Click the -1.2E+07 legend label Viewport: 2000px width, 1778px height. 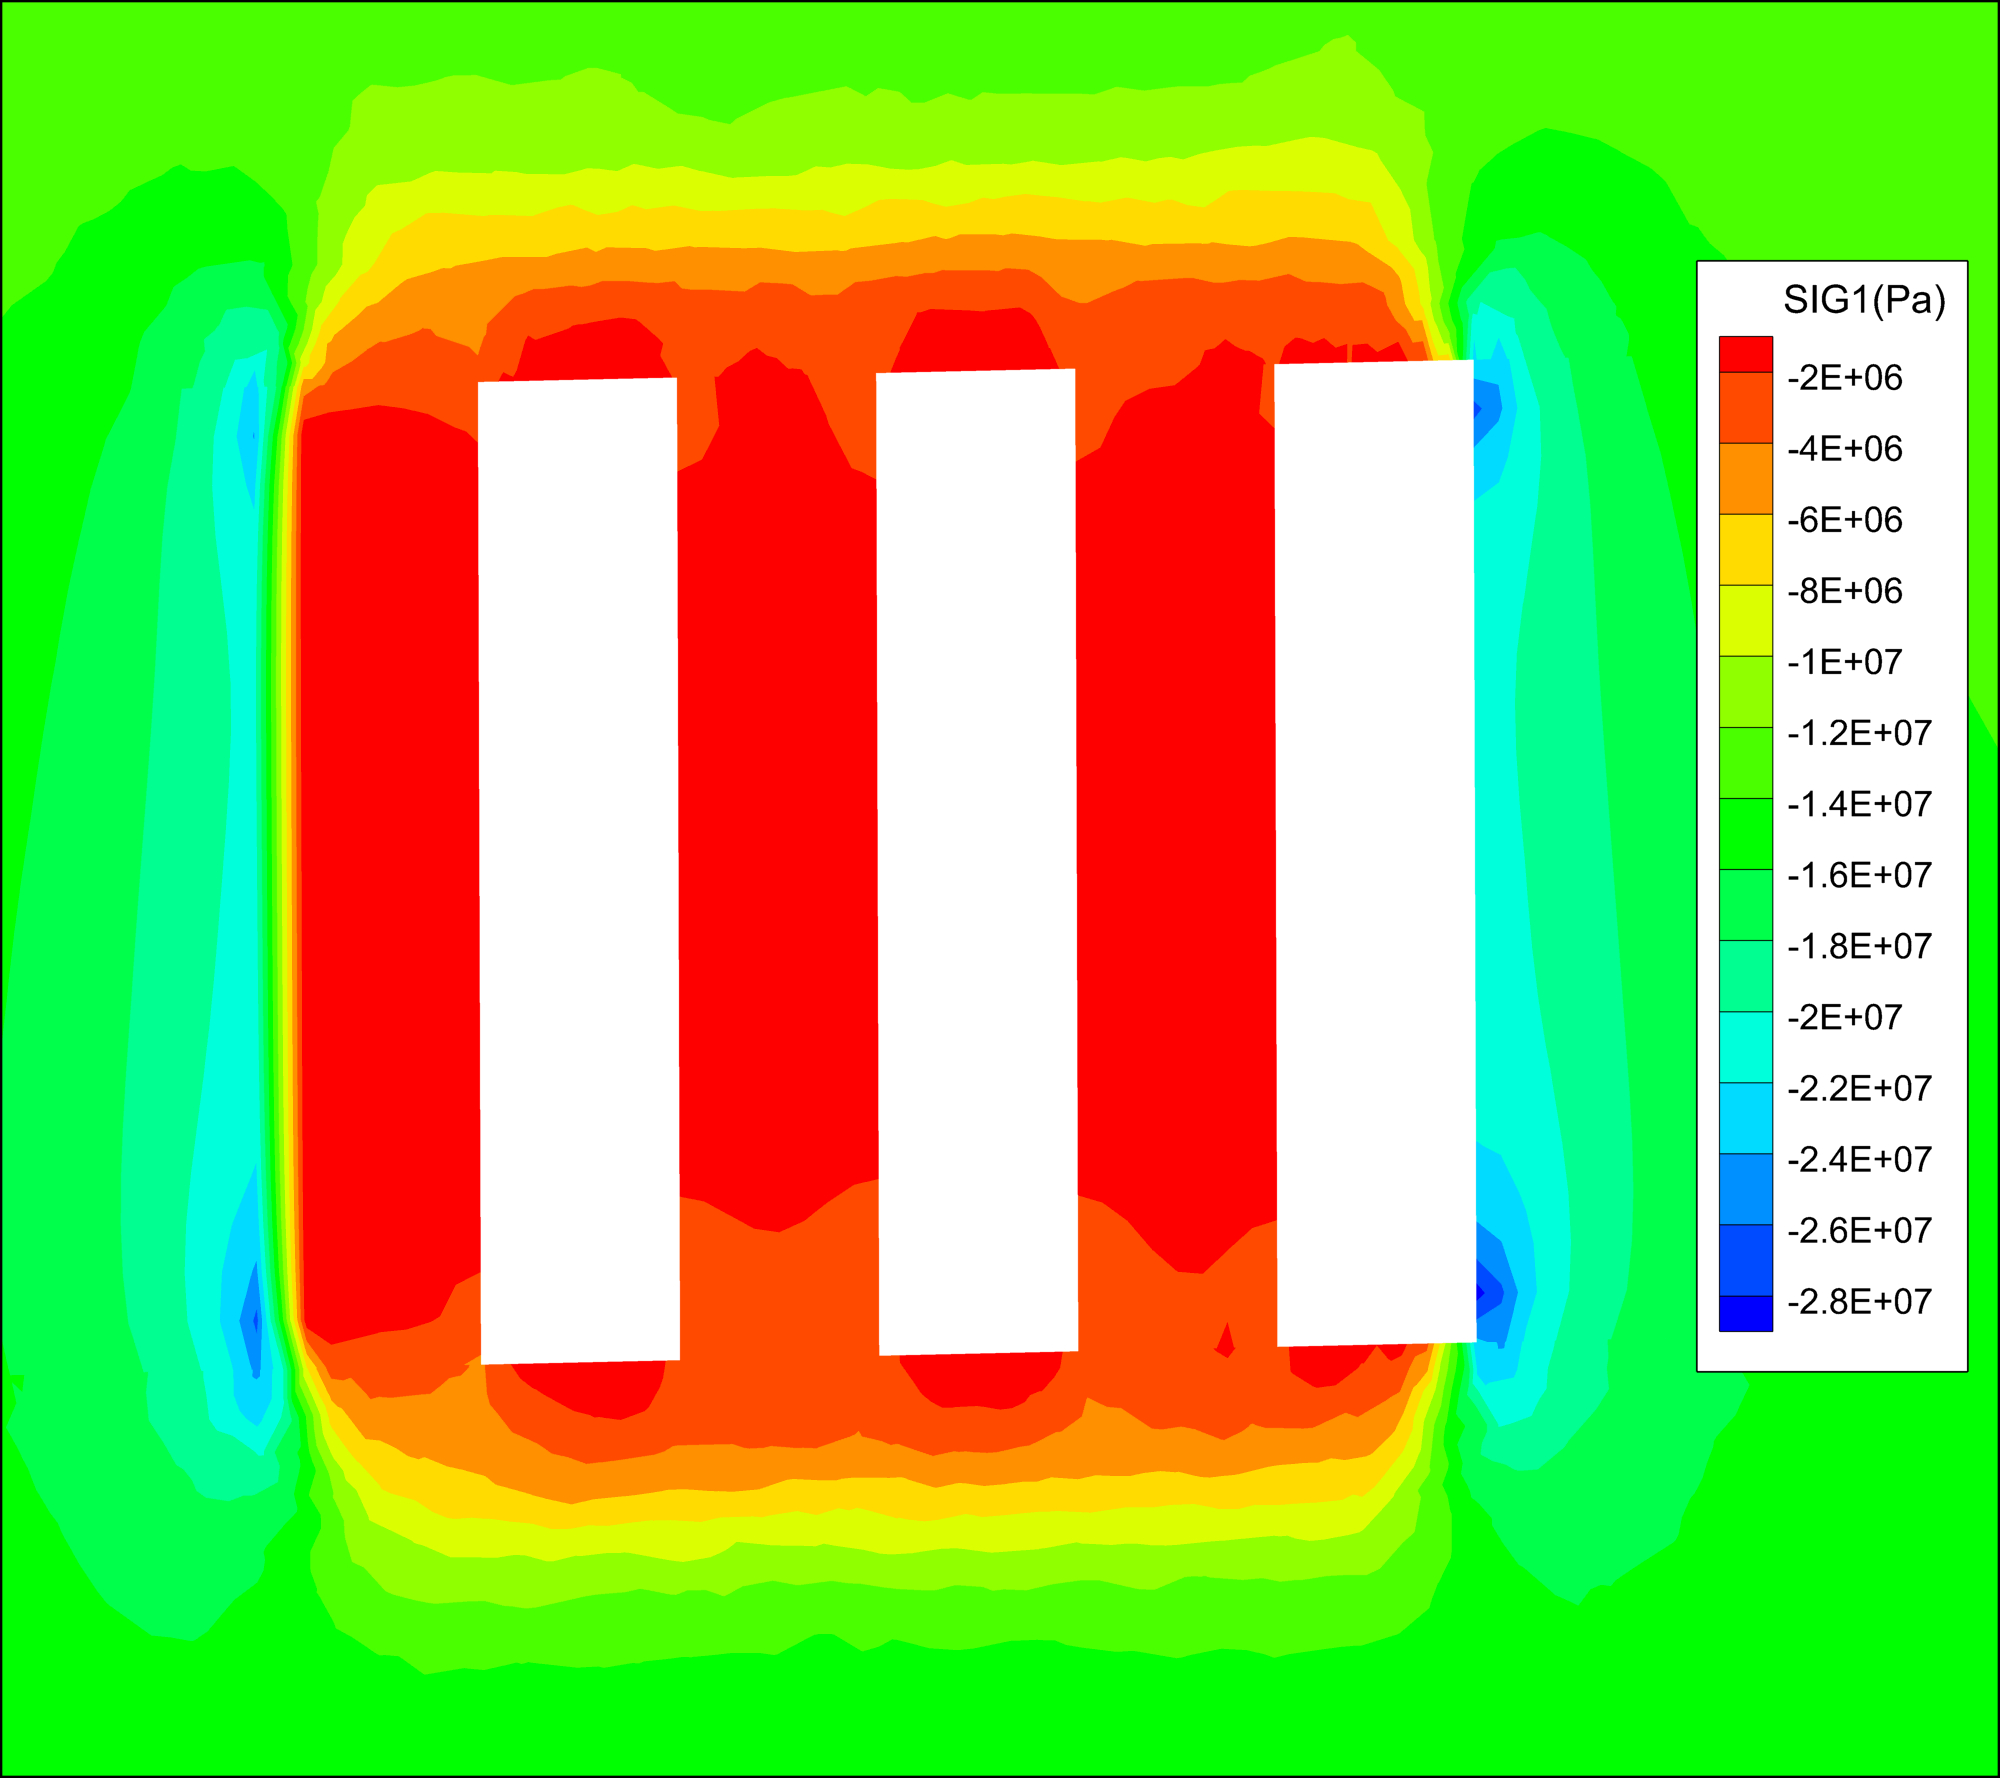click(1858, 733)
